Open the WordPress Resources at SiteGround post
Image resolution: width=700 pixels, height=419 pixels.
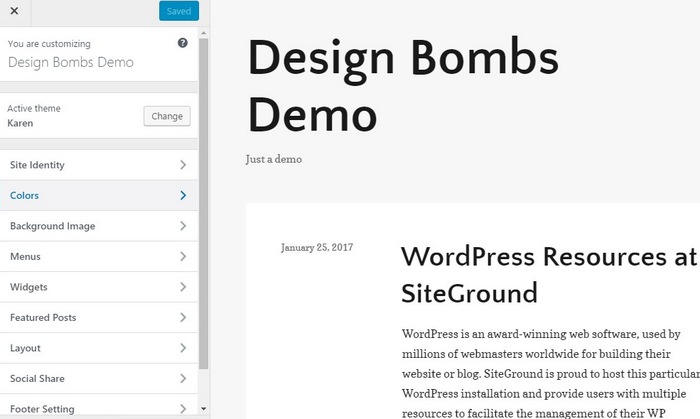pyautogui.click(x=549, y=275)
